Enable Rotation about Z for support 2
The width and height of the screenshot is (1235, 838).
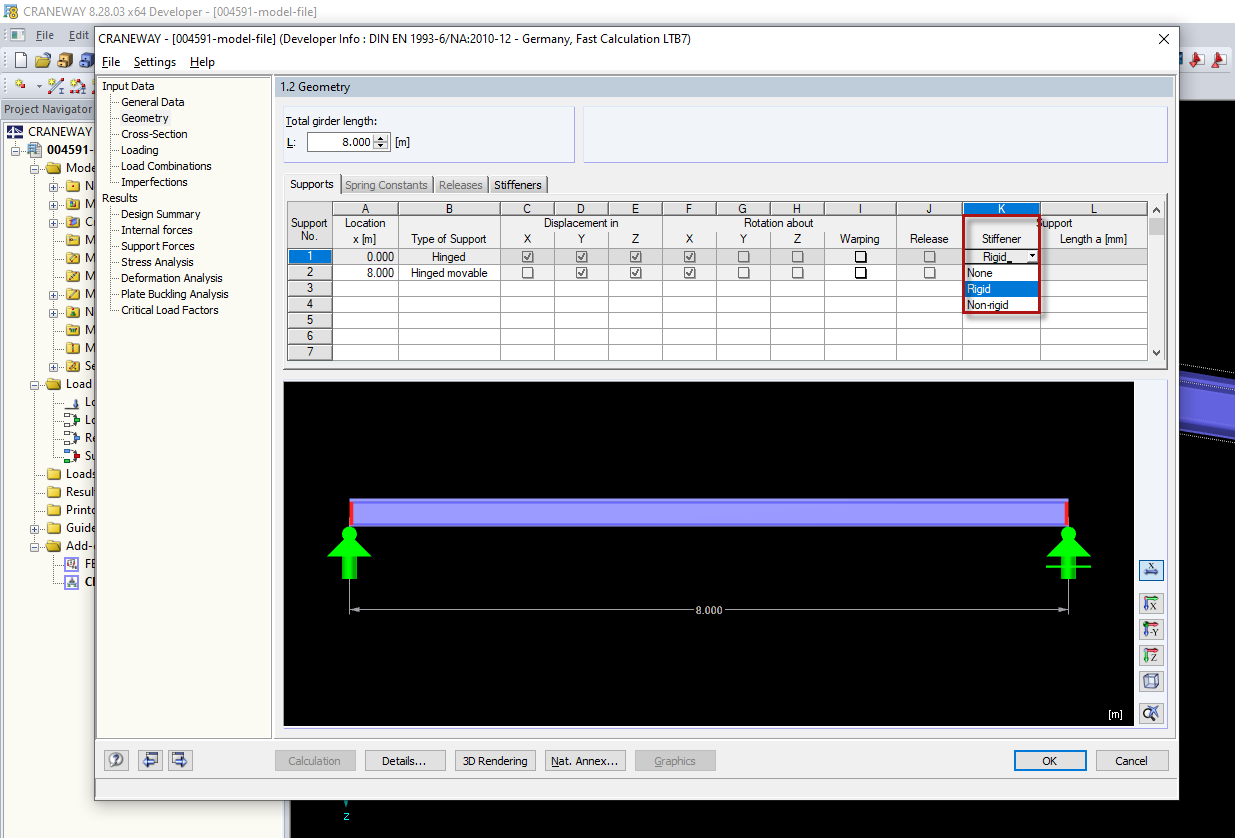point(797,273)
